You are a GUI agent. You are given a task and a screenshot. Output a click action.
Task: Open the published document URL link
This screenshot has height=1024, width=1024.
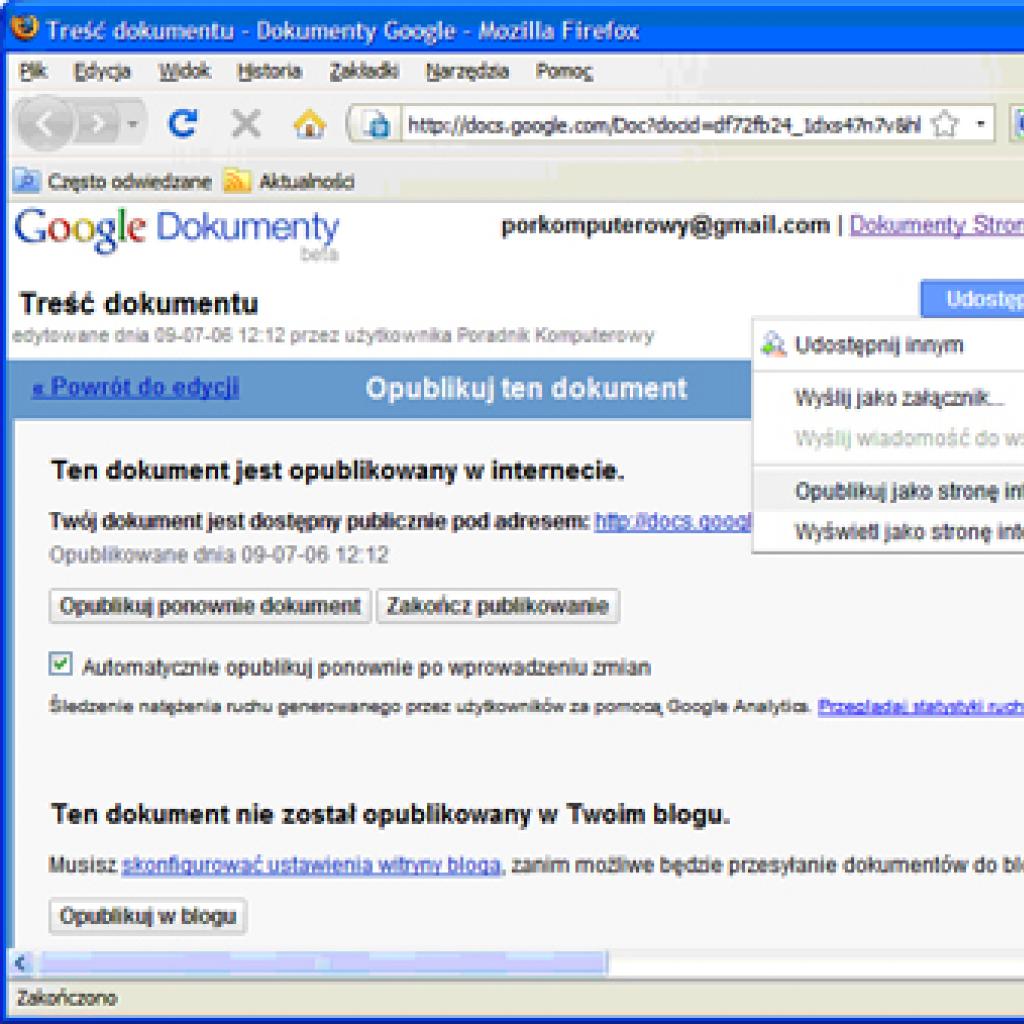tap(673, 521)
